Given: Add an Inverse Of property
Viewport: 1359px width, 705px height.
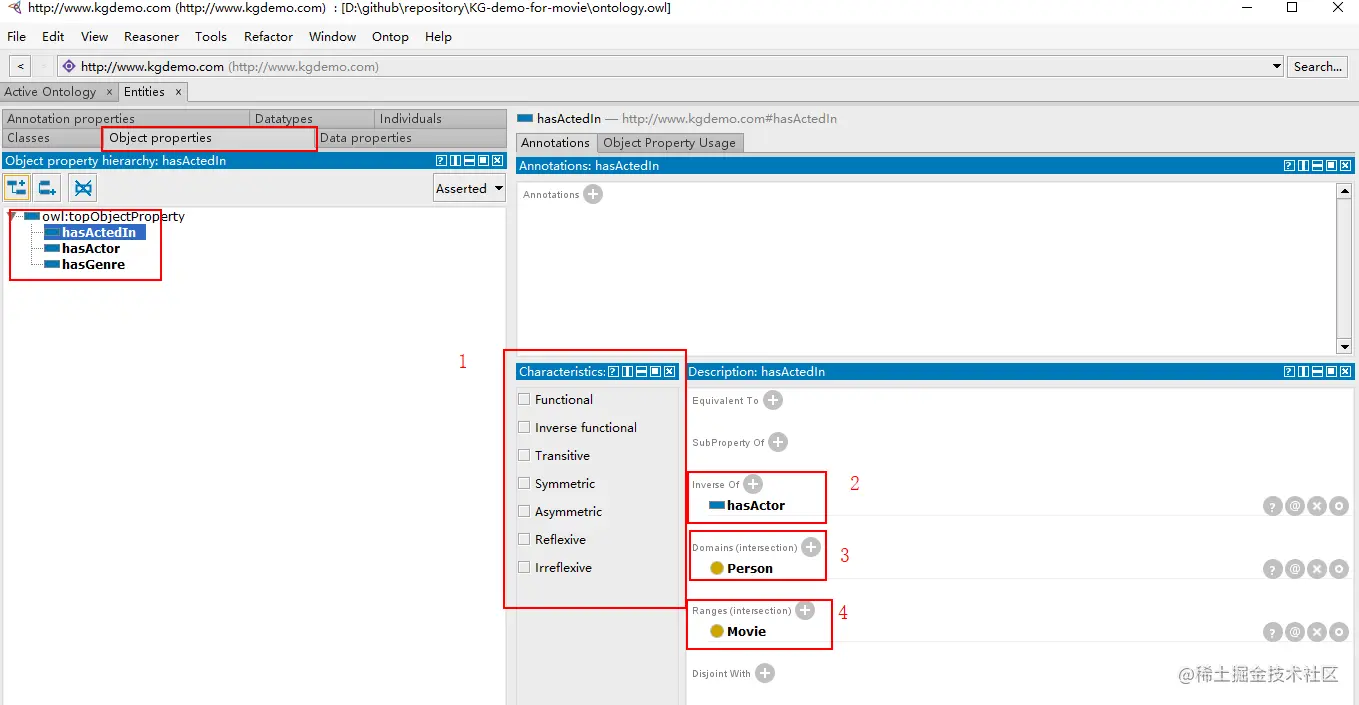Looking at the screenshot, I should pos(753,484).
